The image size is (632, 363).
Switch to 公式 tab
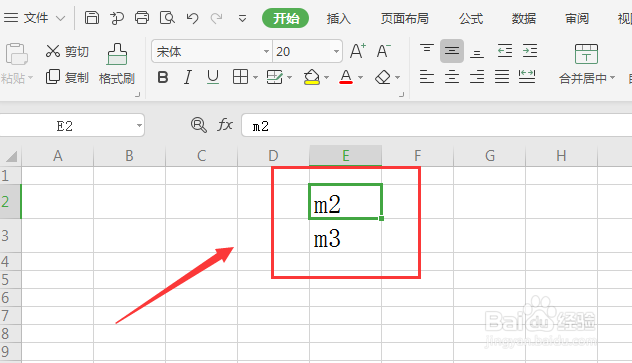470,19
